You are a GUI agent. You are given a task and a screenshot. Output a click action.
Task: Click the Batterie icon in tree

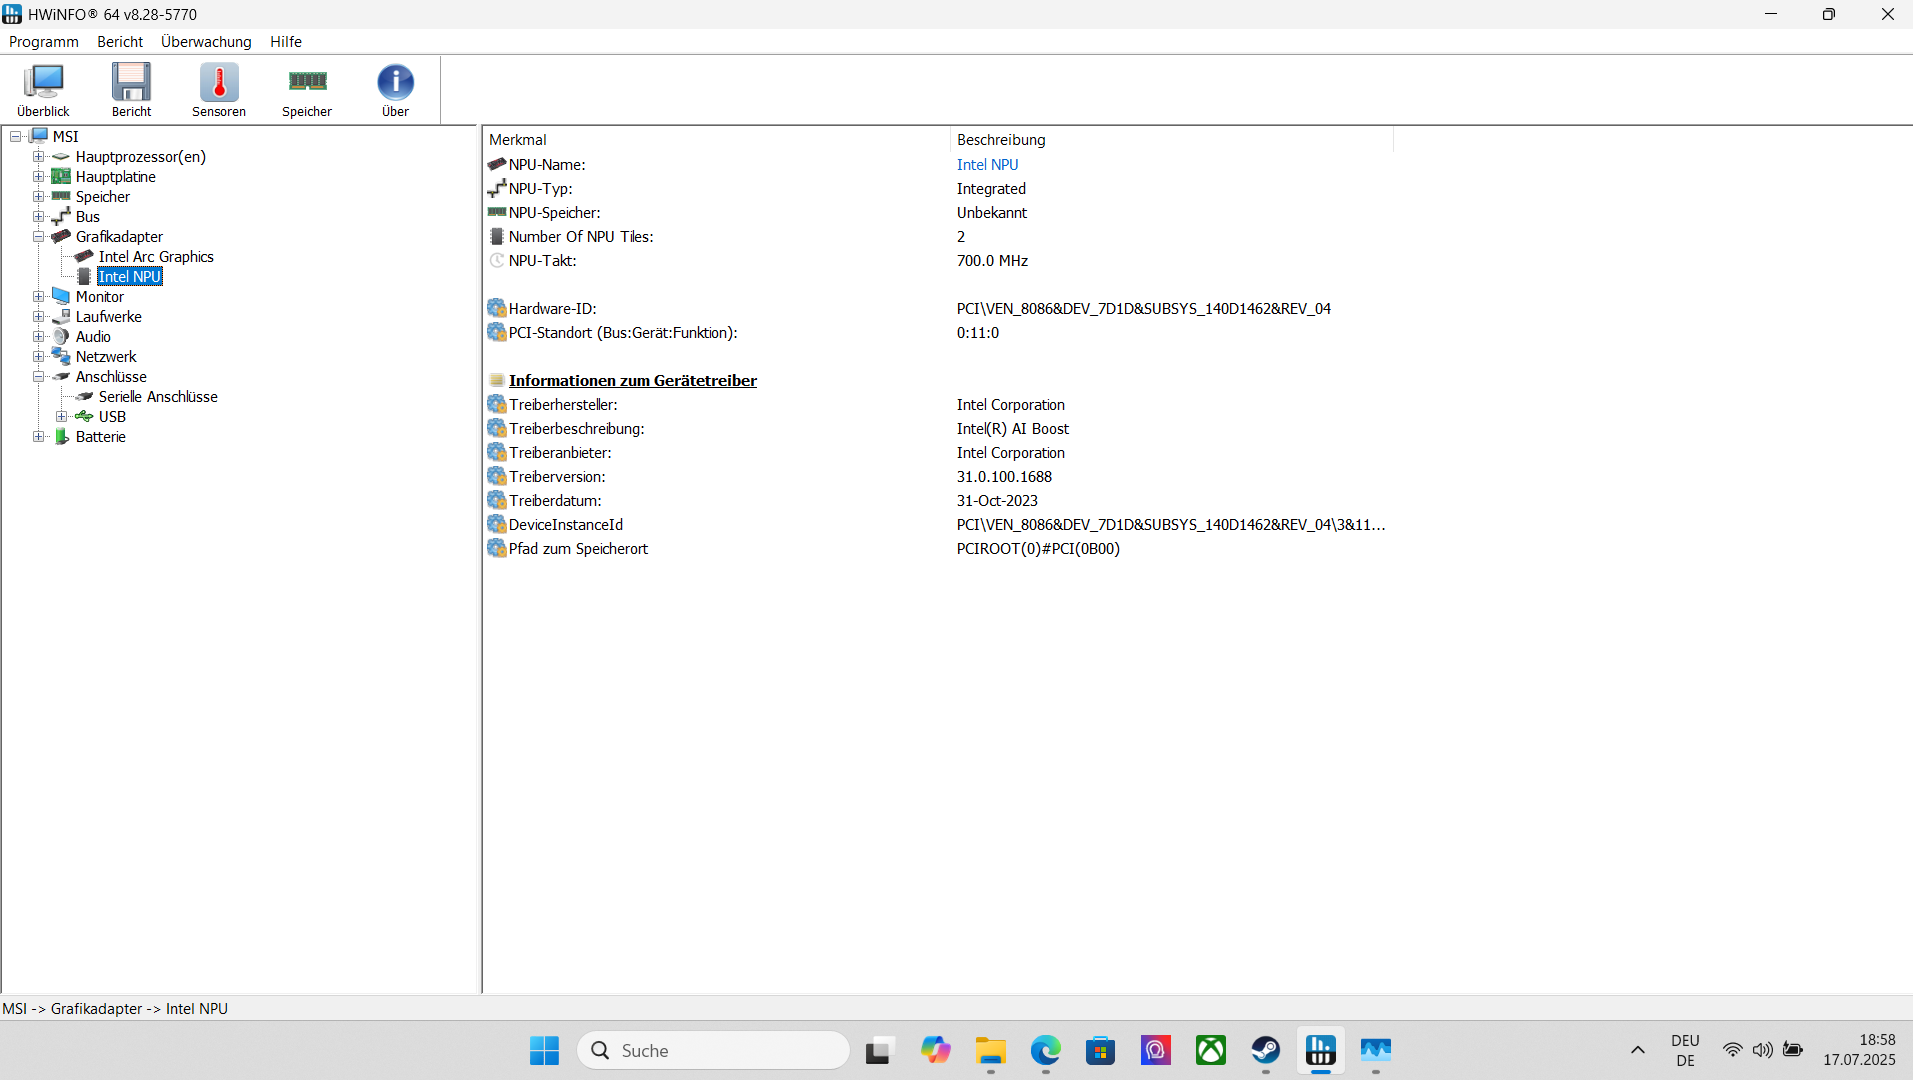click(61, 436)
